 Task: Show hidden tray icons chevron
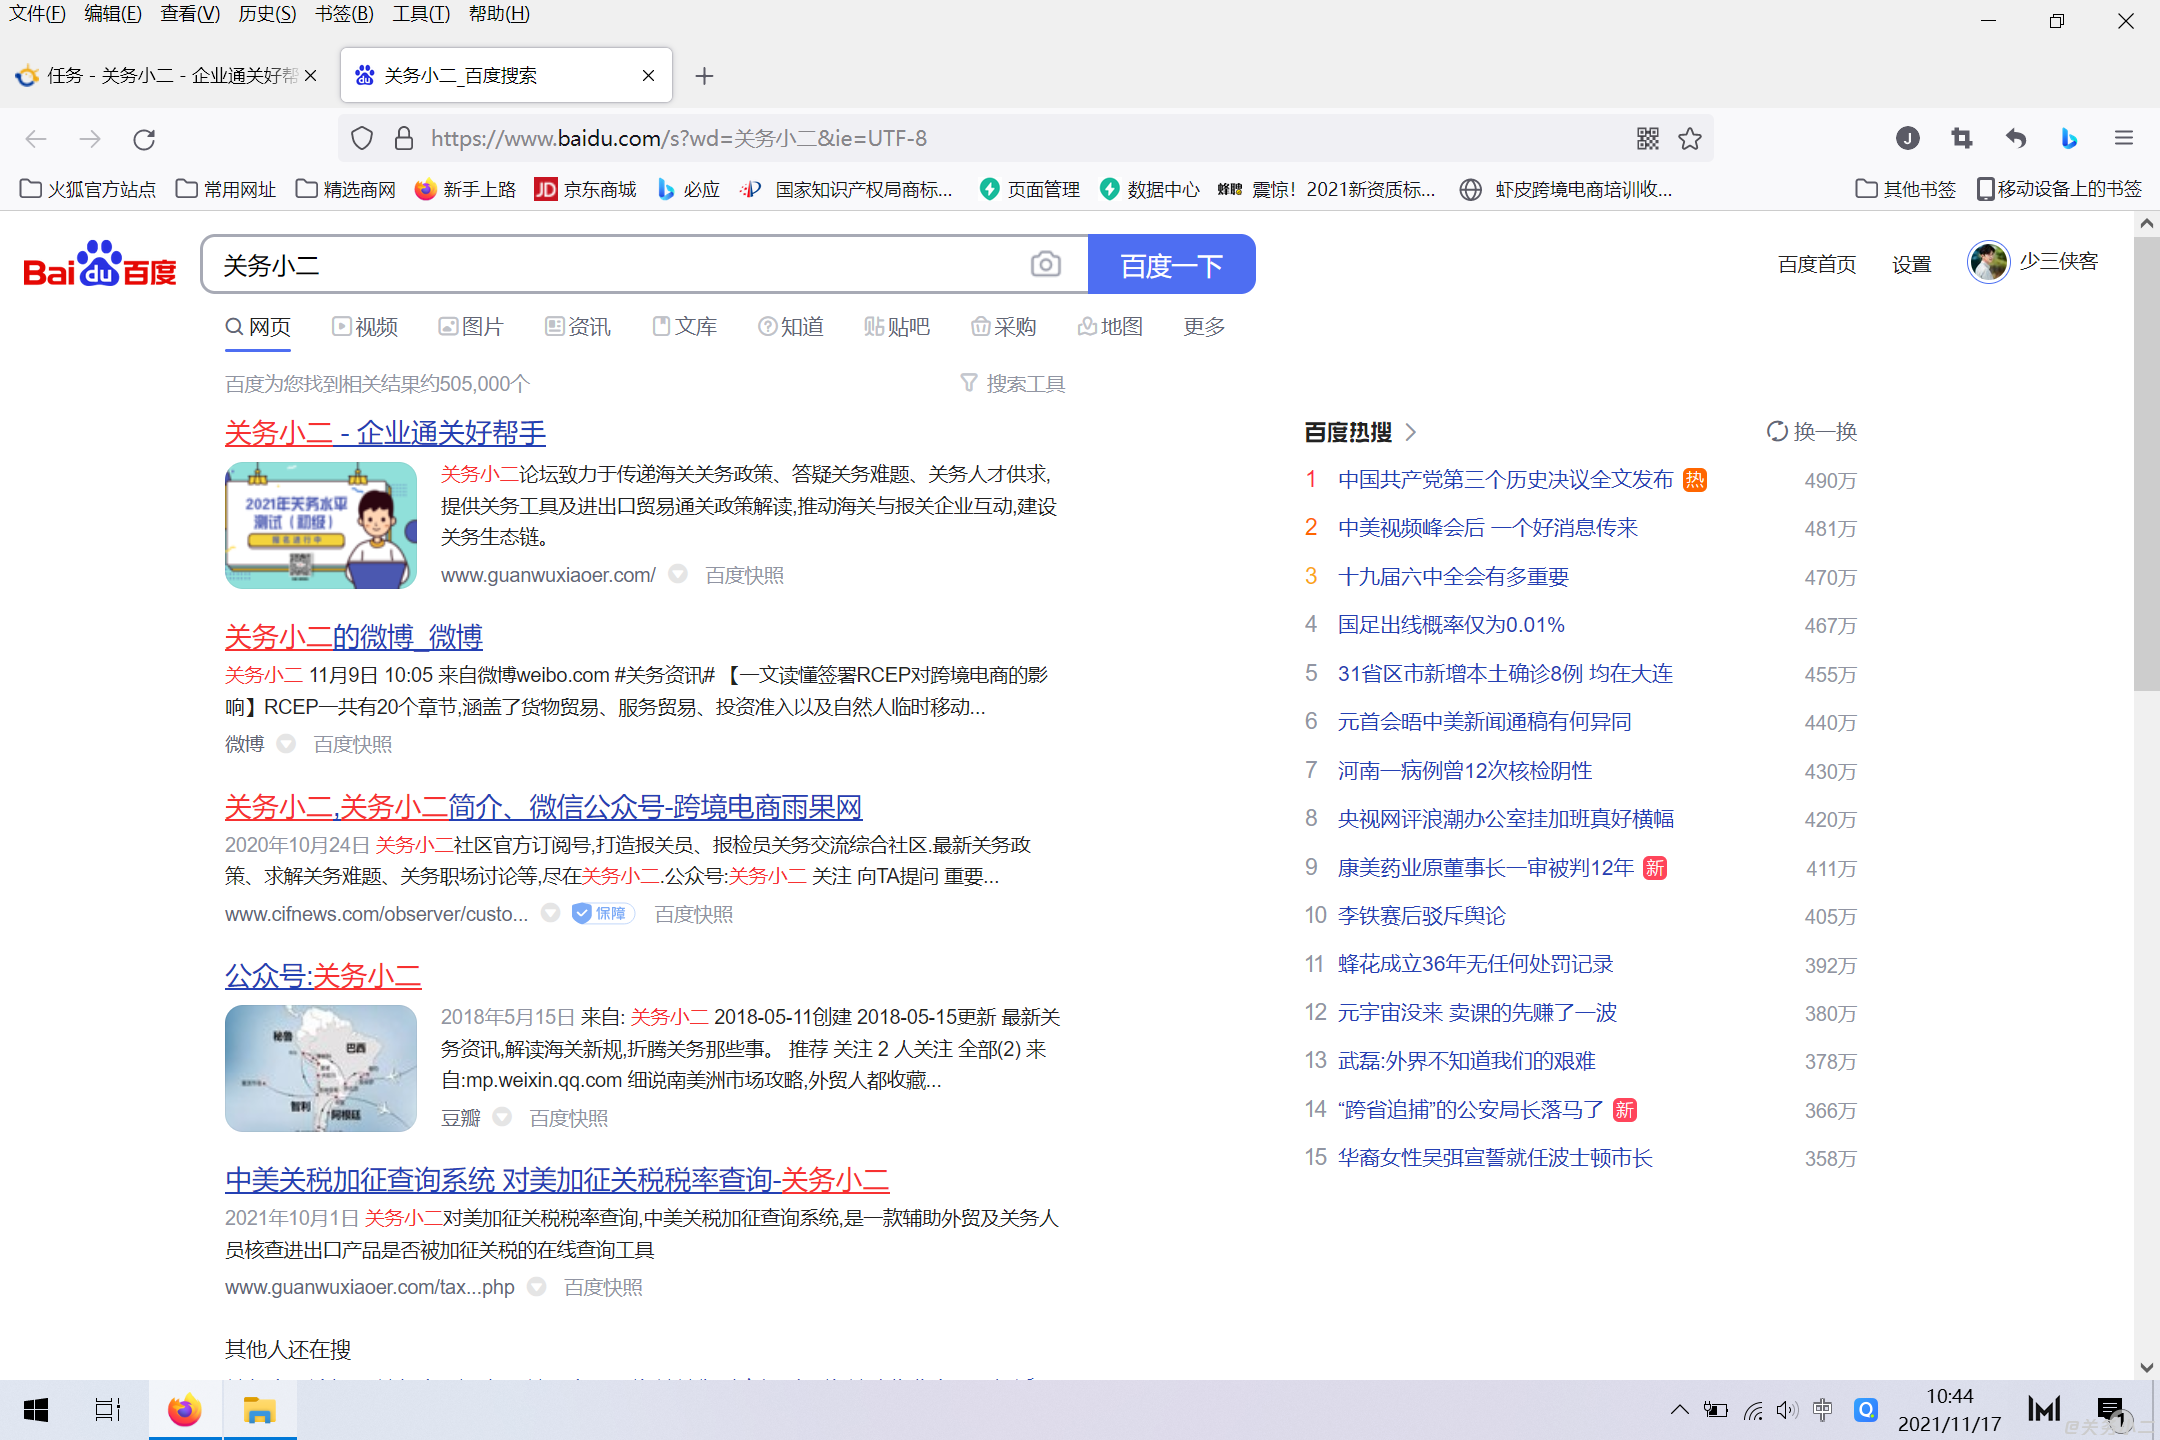click(x=1680, y=1410)
